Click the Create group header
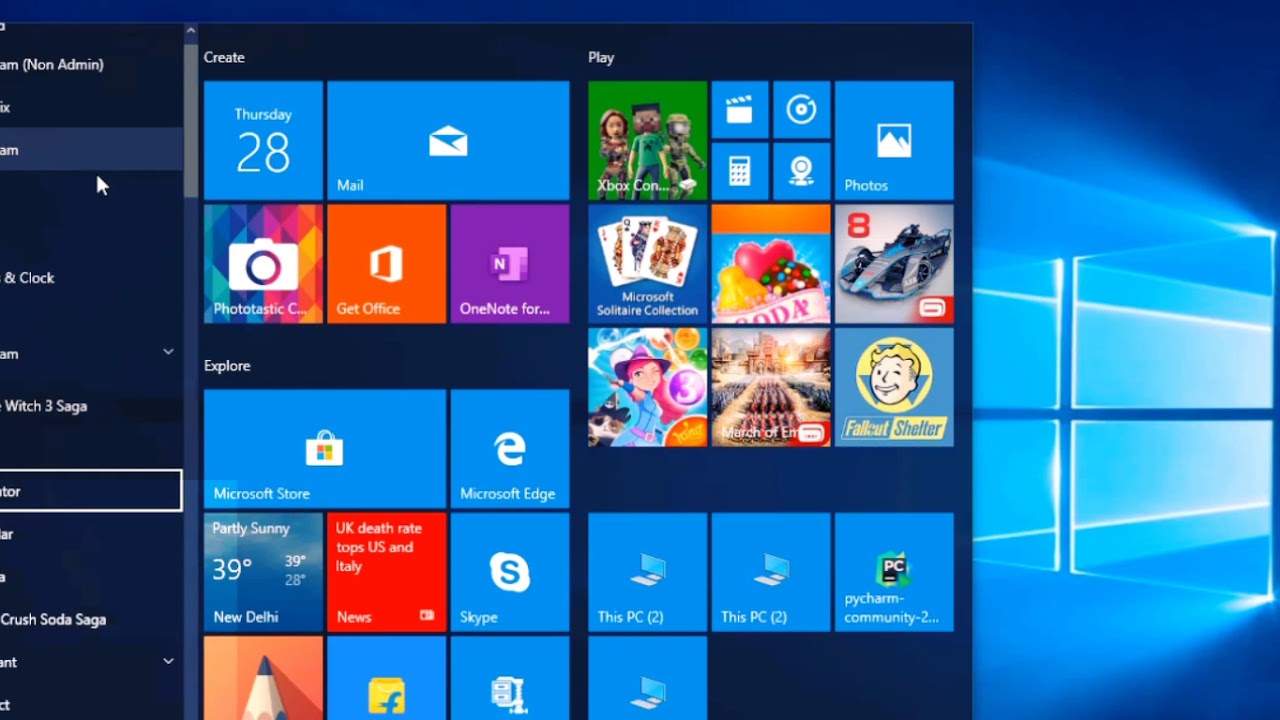The width and height of the screenshot is (1280, 720). (224, 57)
